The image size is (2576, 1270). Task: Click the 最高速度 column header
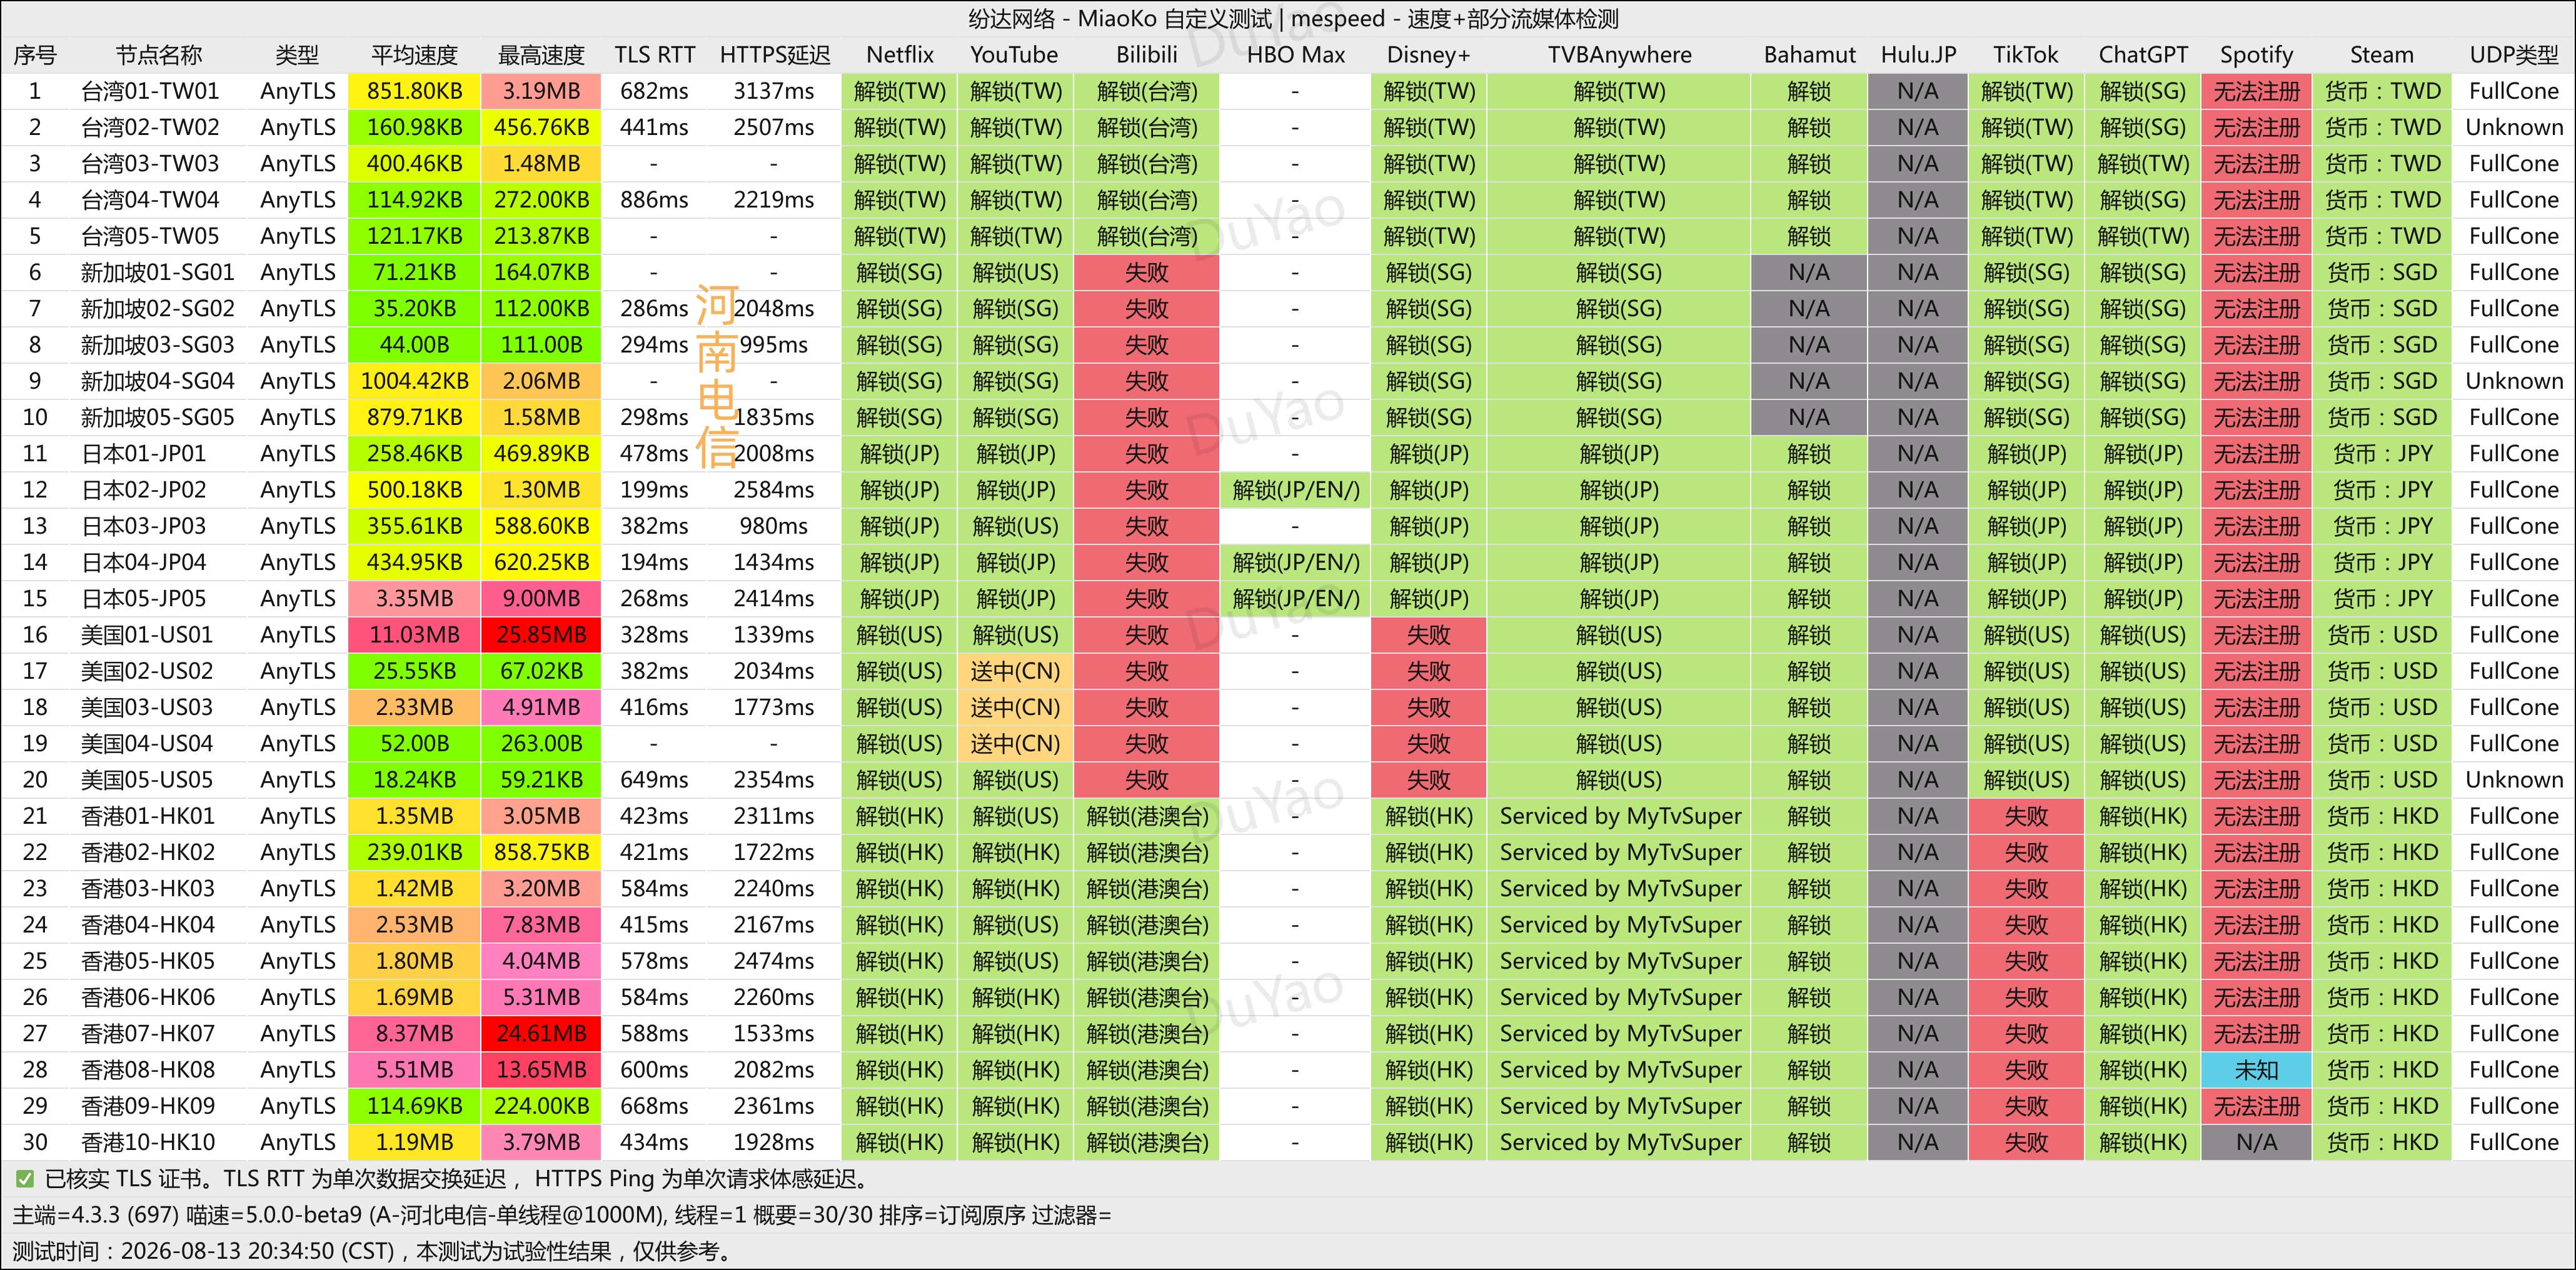[541, 55]
